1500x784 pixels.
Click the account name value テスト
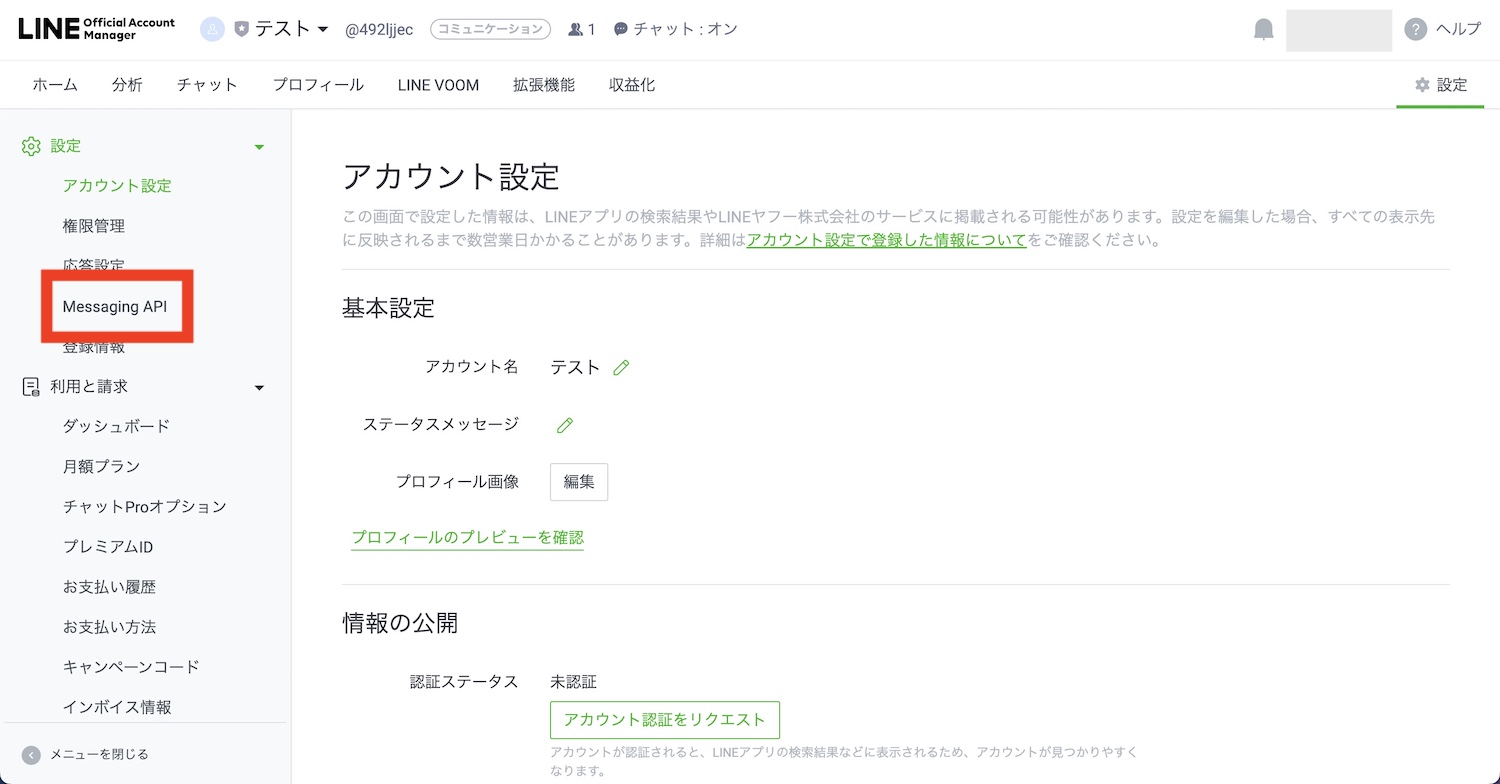[575, 368]
